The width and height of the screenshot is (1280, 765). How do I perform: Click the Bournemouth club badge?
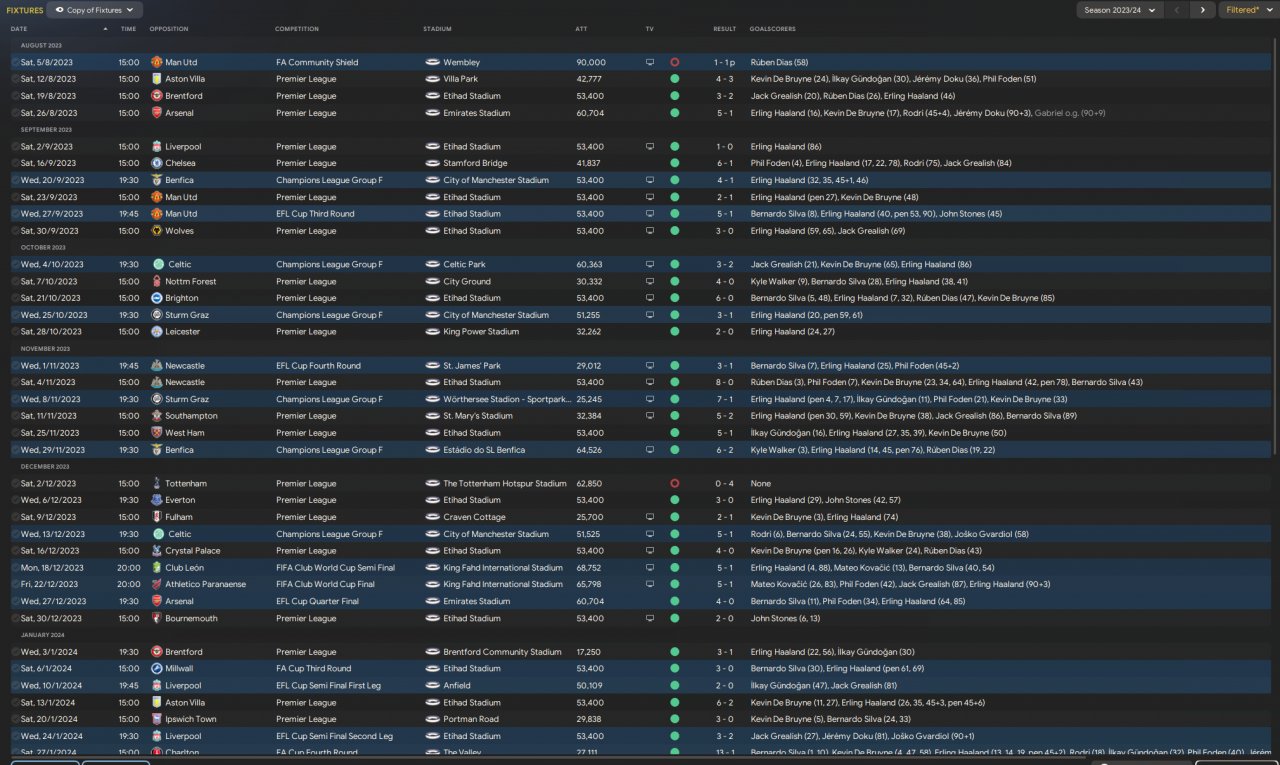click(157, 618)
